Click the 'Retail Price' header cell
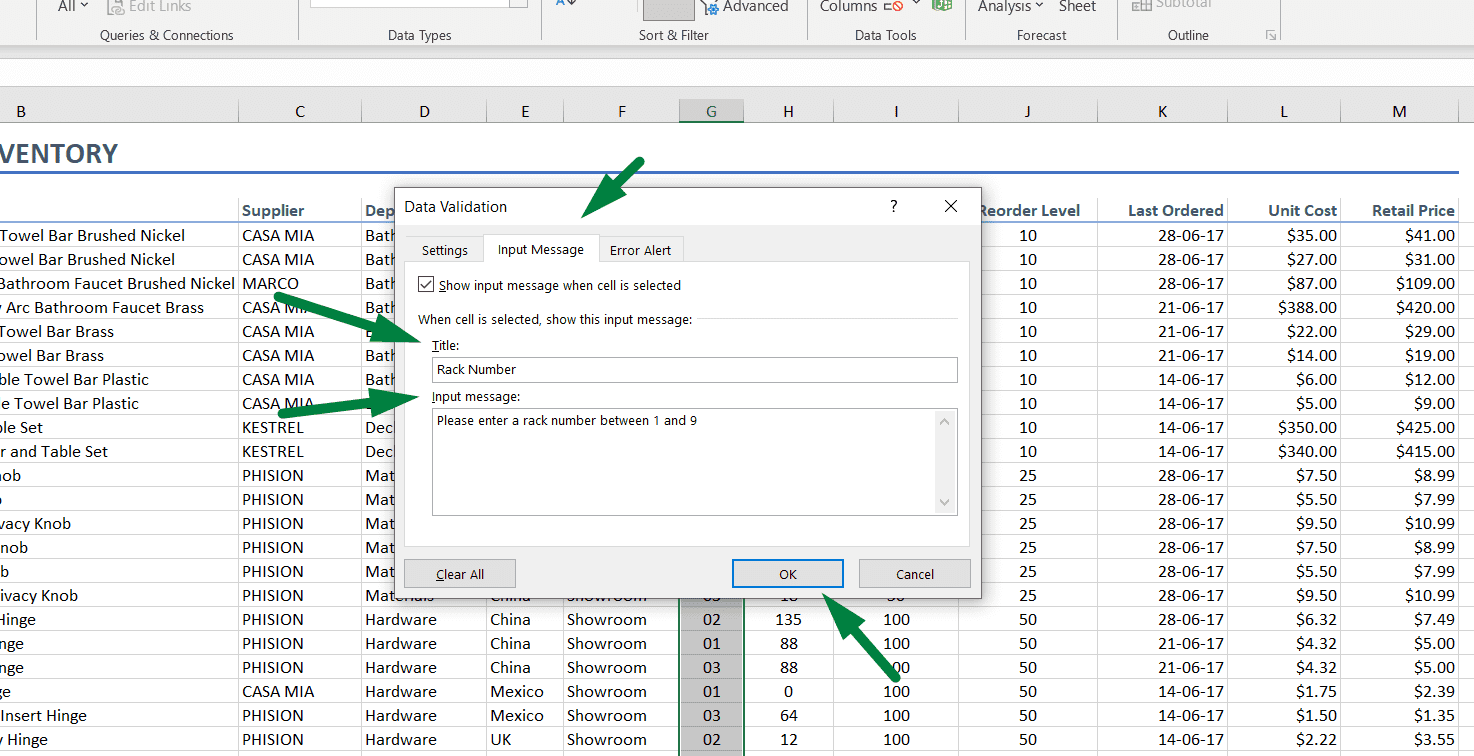Image resolution: width=1474 pixels, height=756 pixels. coord(1399,211)
